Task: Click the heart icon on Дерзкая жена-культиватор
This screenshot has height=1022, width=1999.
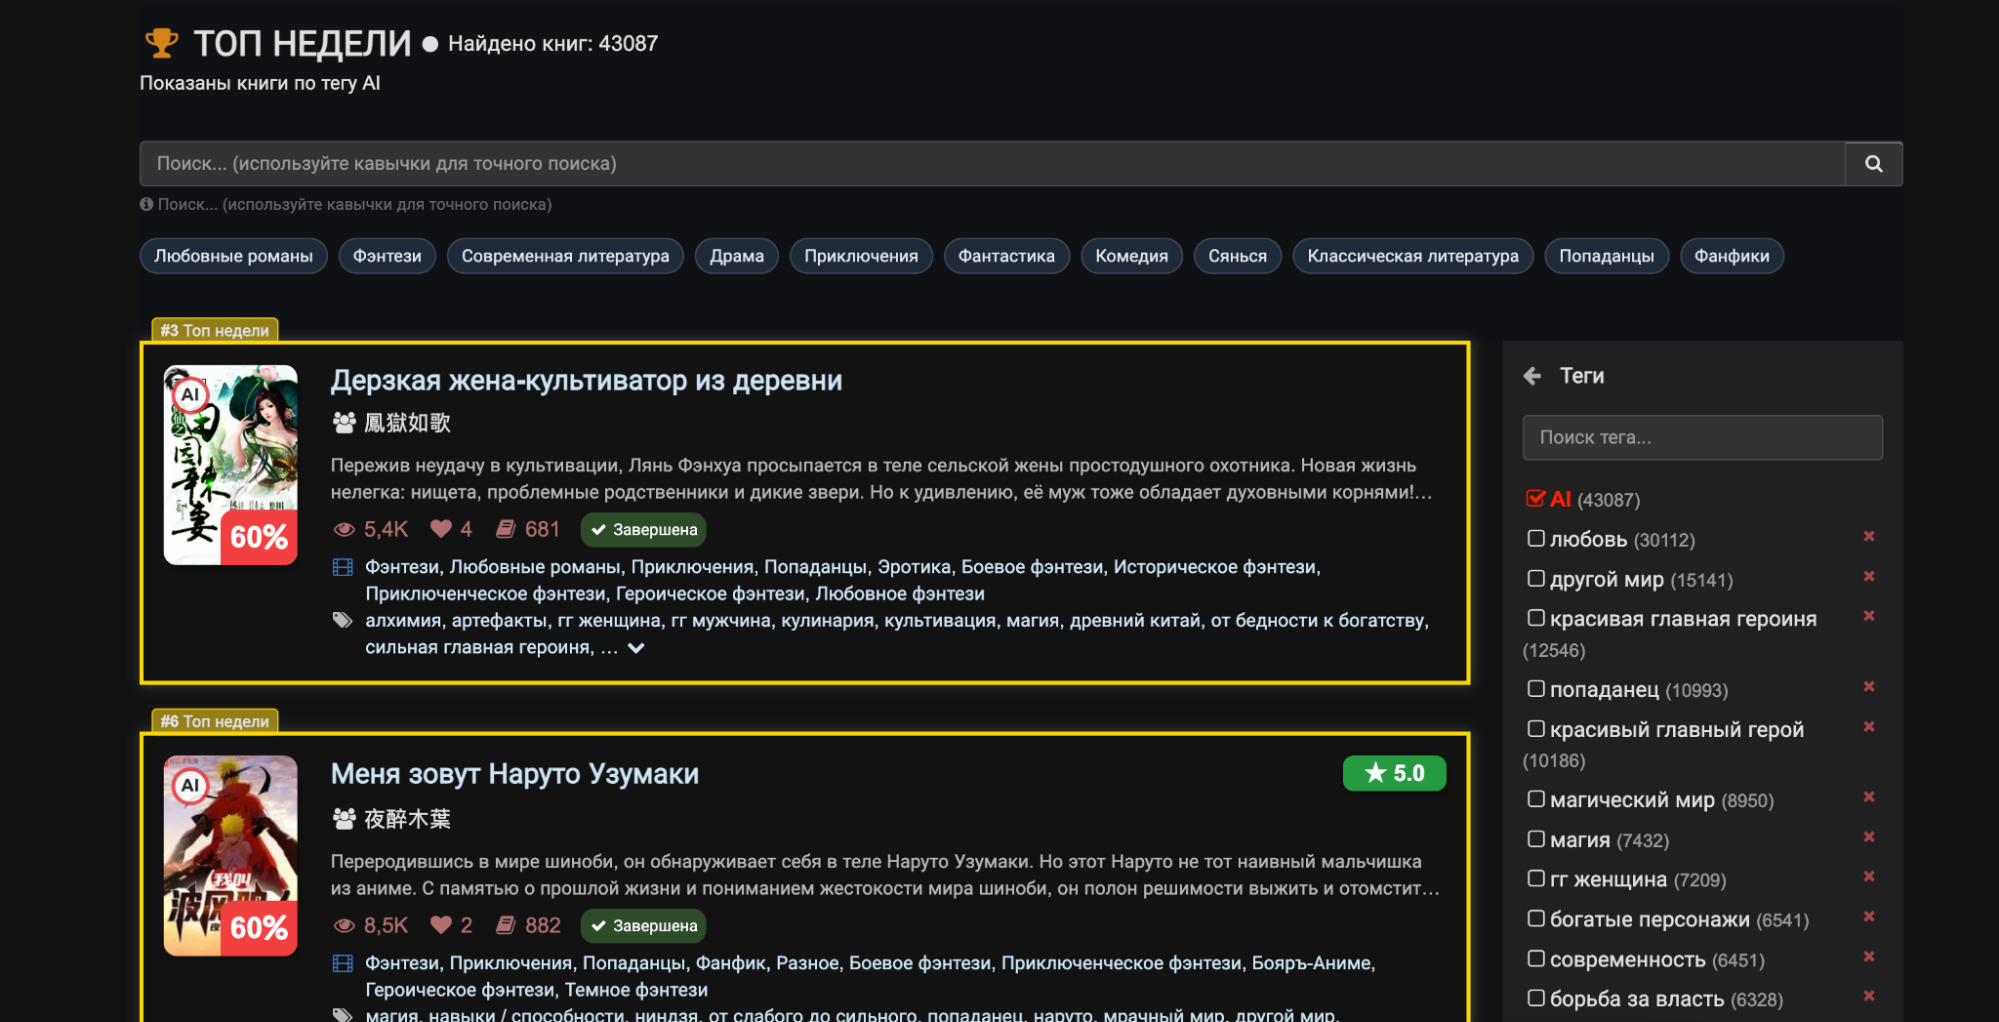Action: [440, 529]
